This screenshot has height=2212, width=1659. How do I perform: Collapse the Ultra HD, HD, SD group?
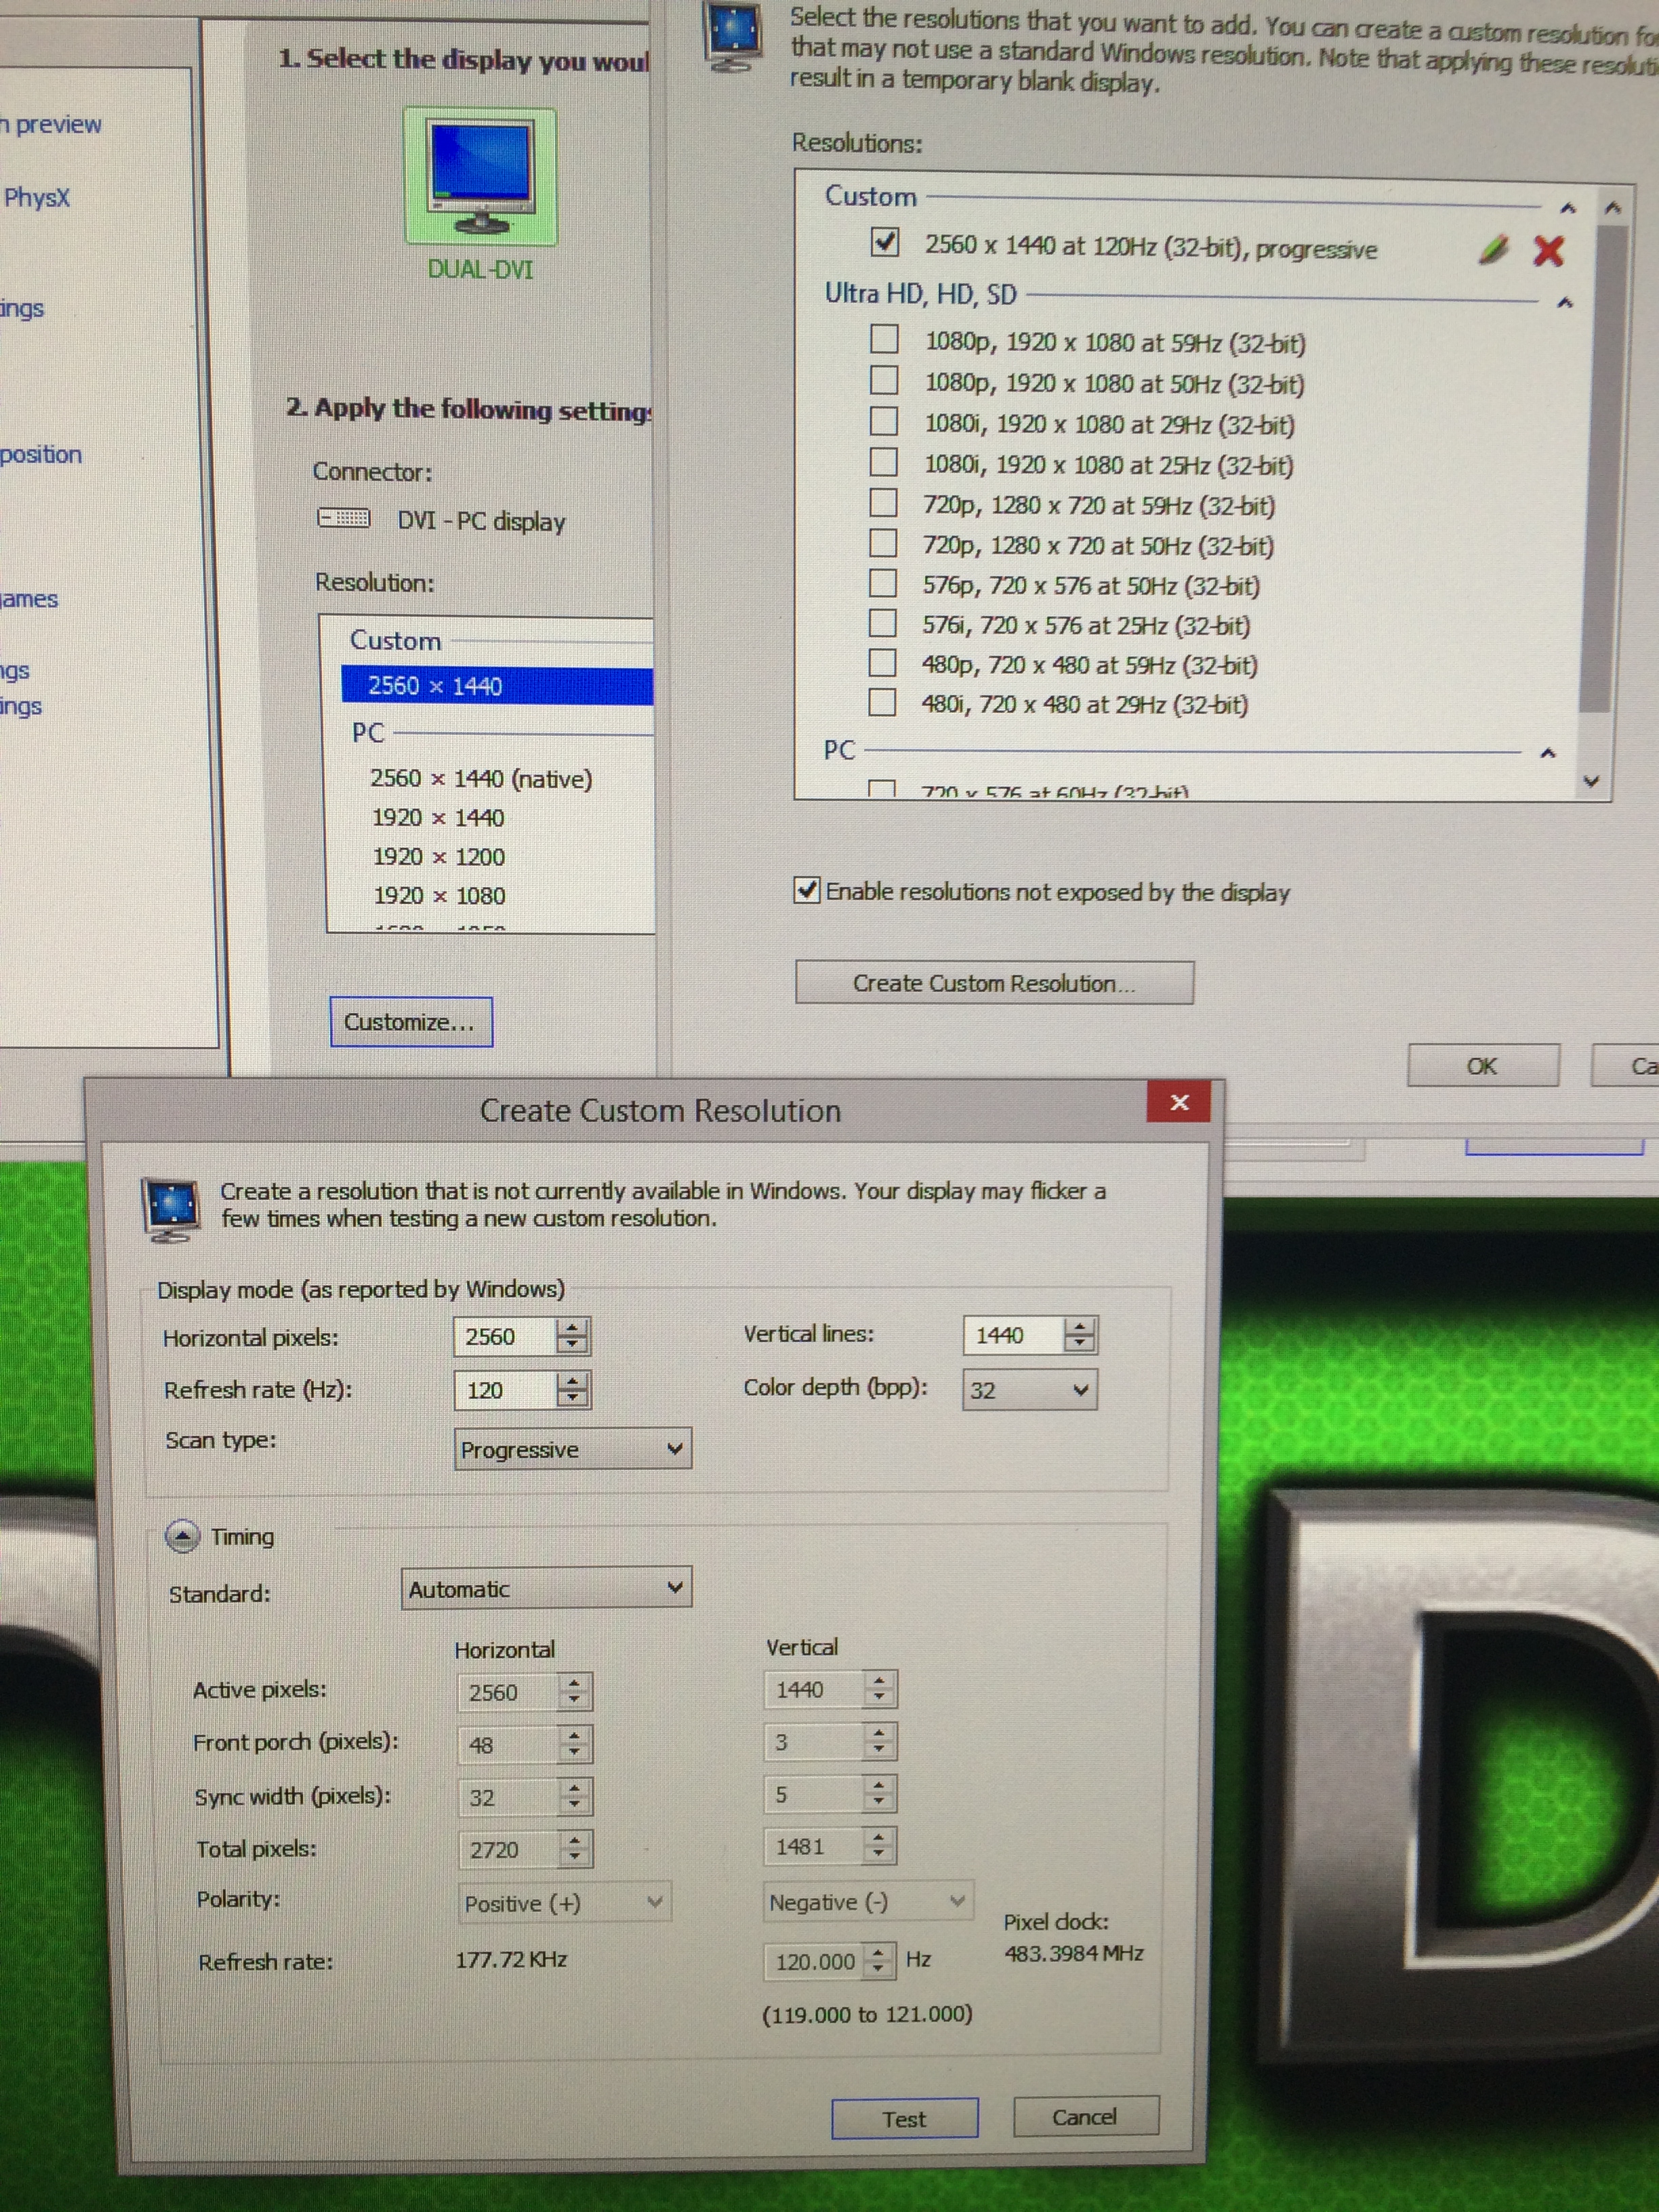click(x=1565, y=302)
